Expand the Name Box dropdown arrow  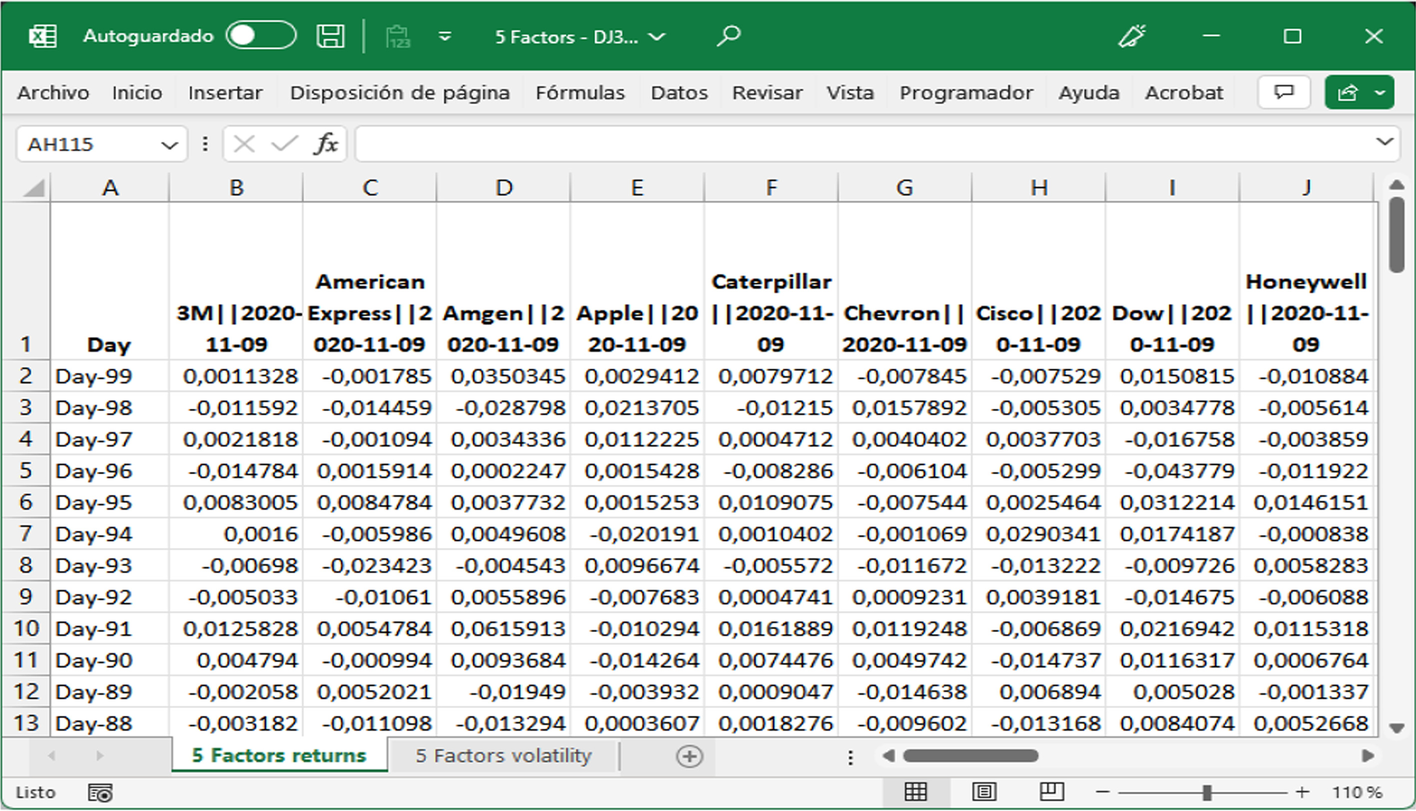coord(169,144)
